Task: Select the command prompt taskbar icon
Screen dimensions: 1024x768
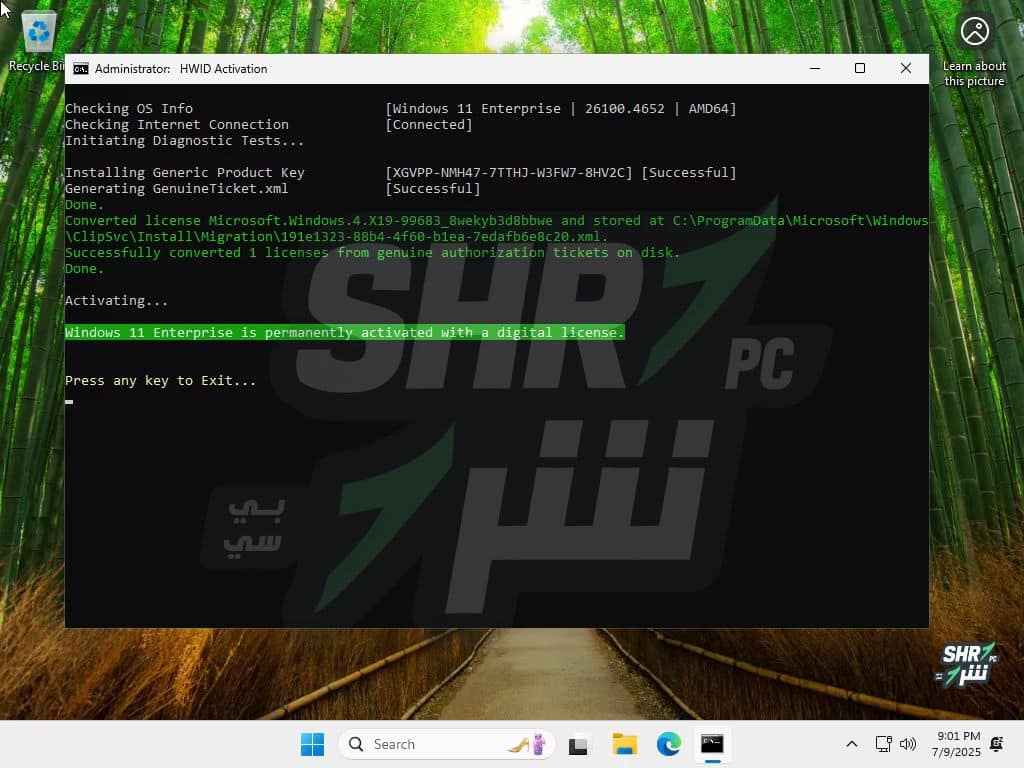Action: (x=712, y=744)
